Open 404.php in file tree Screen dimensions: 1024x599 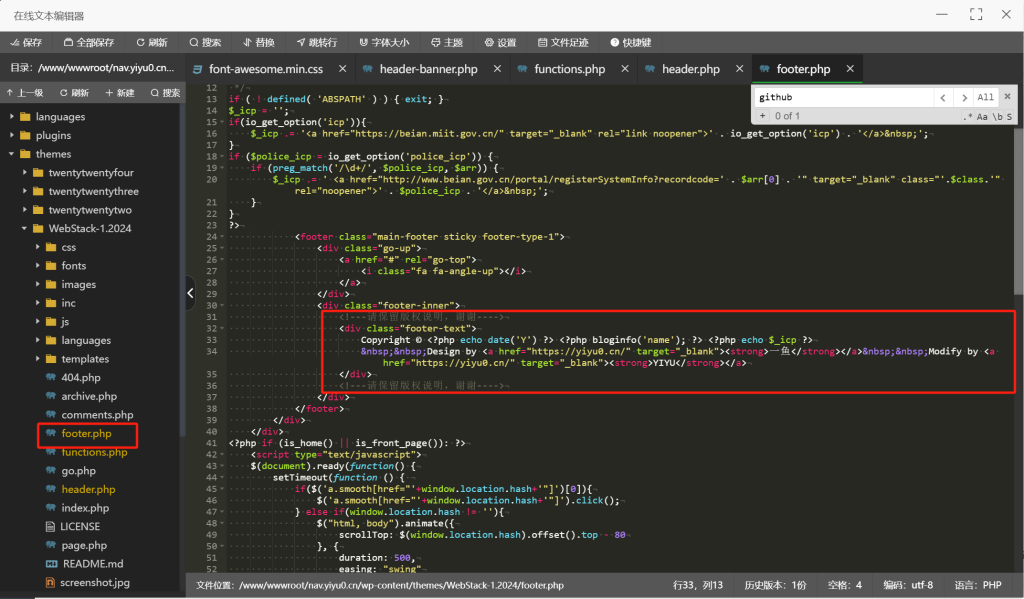coord(80,378)
